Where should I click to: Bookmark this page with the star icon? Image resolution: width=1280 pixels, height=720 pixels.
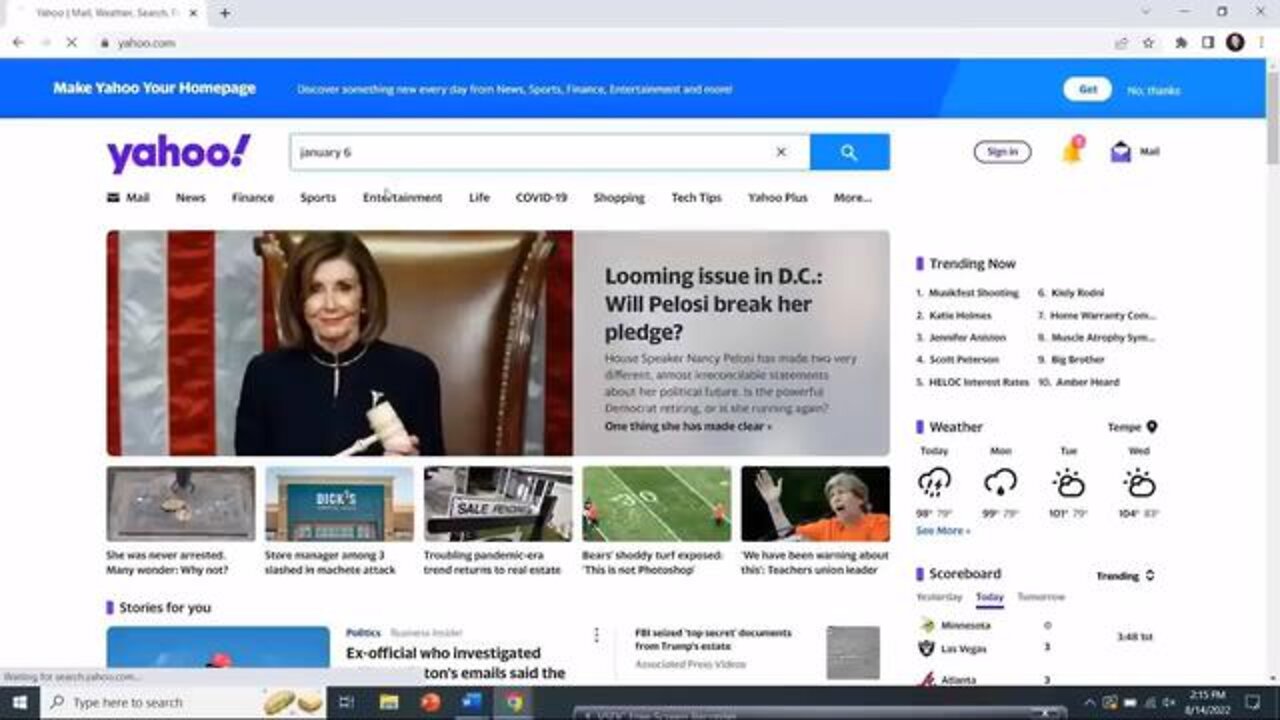pyautogui.click(x=1148, y=43)
